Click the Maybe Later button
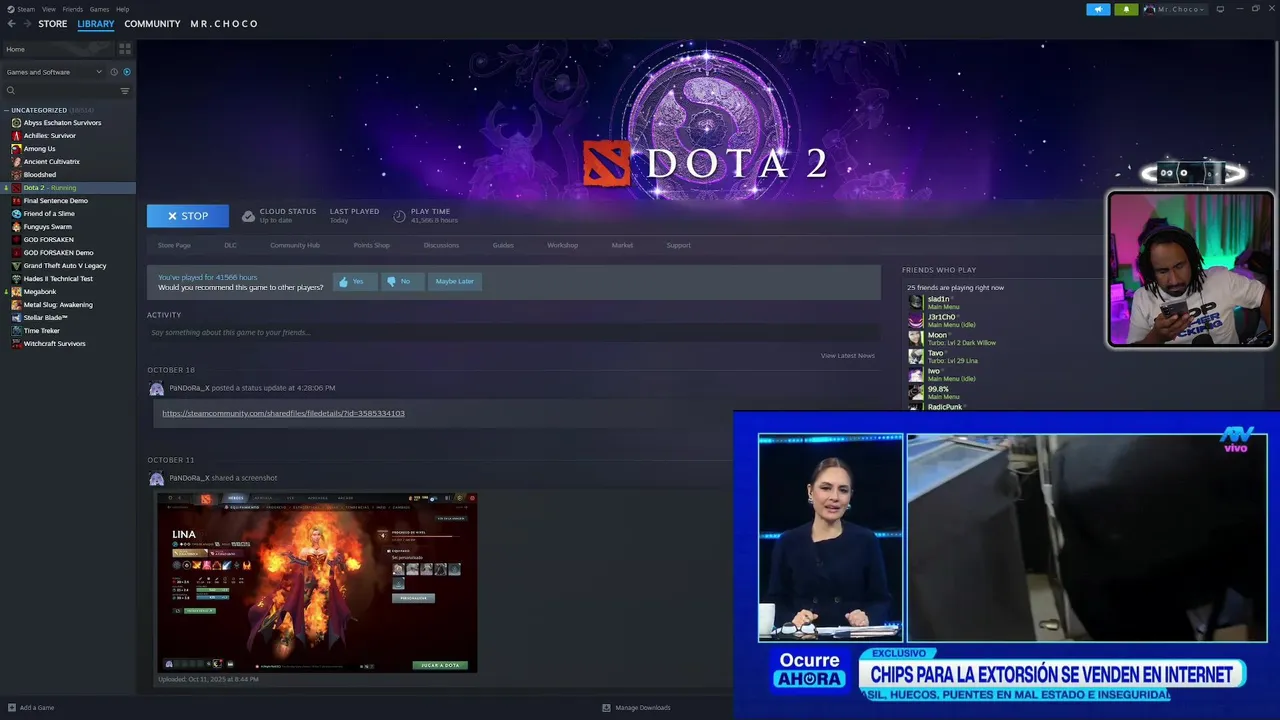Viewport: 1280px width, 720px height. coord(455,281)
